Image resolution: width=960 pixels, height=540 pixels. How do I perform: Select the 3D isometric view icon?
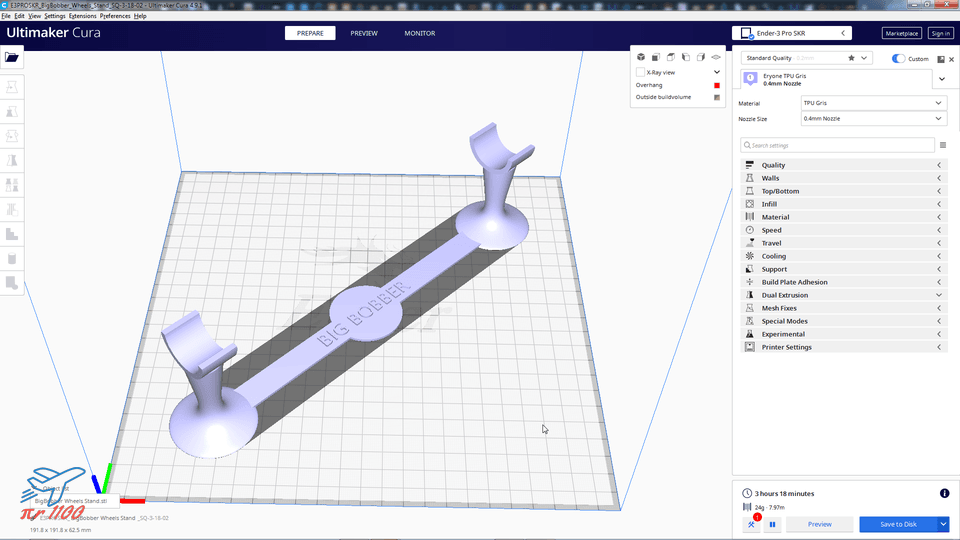tap(640, 57)
